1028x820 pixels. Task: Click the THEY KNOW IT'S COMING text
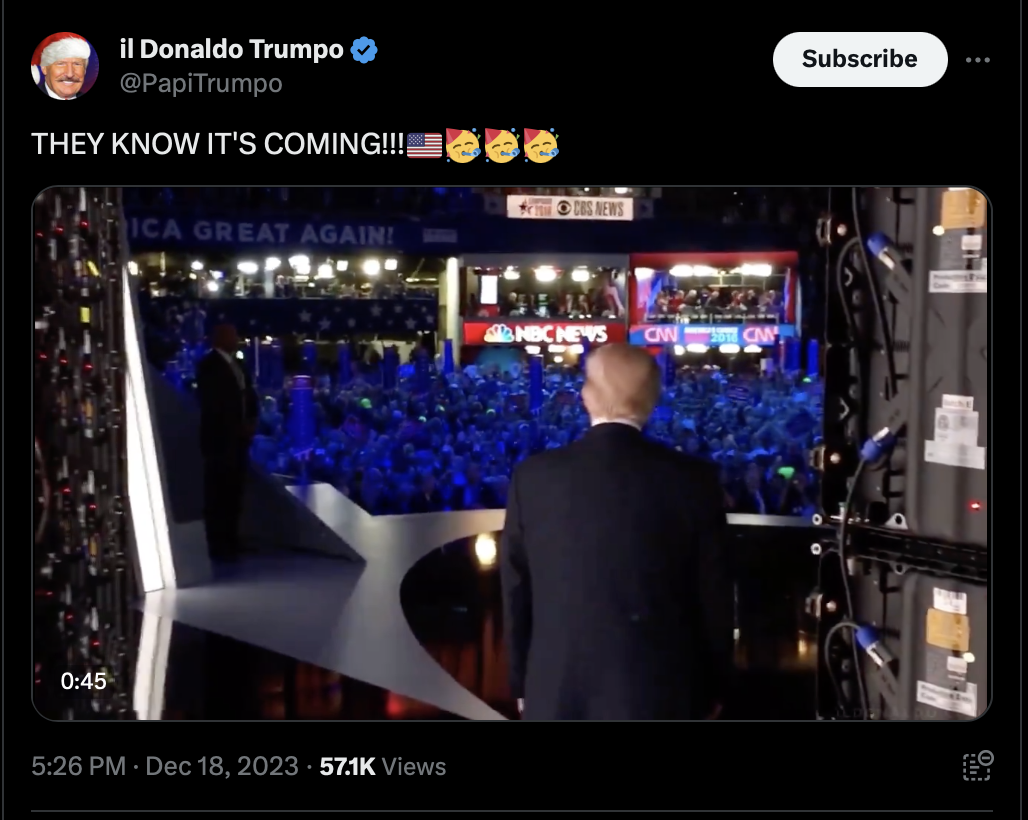point(218,144)
